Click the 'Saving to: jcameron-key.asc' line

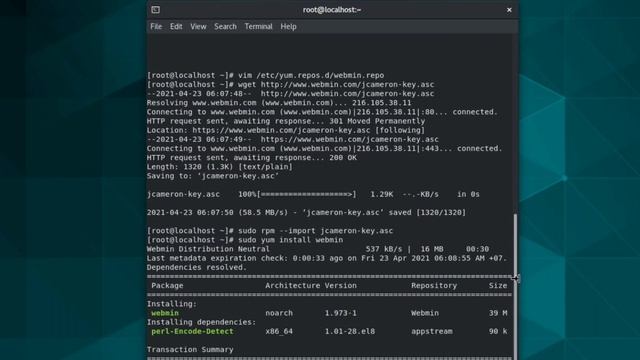(x=213, y=176)
